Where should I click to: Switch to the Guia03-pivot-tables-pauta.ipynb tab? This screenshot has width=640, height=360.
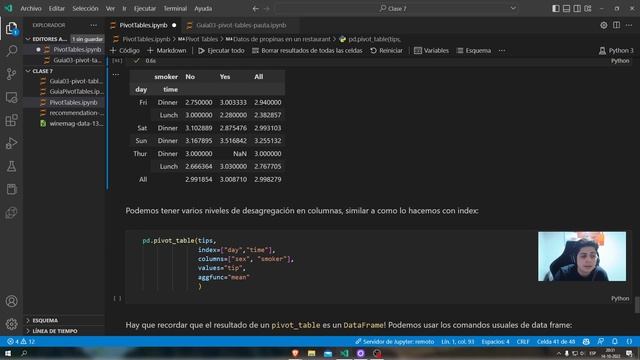pyautogui.click(x=241, y=25)
